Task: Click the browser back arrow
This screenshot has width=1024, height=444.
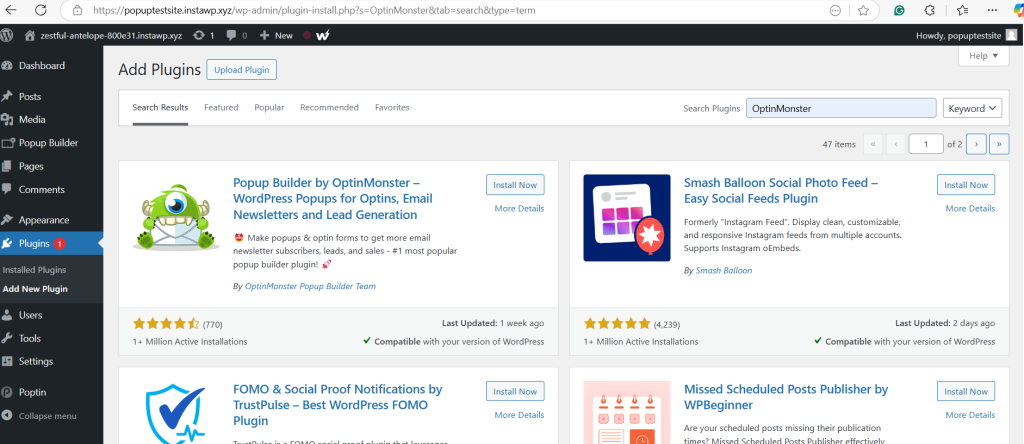Action: pos(12,10)
